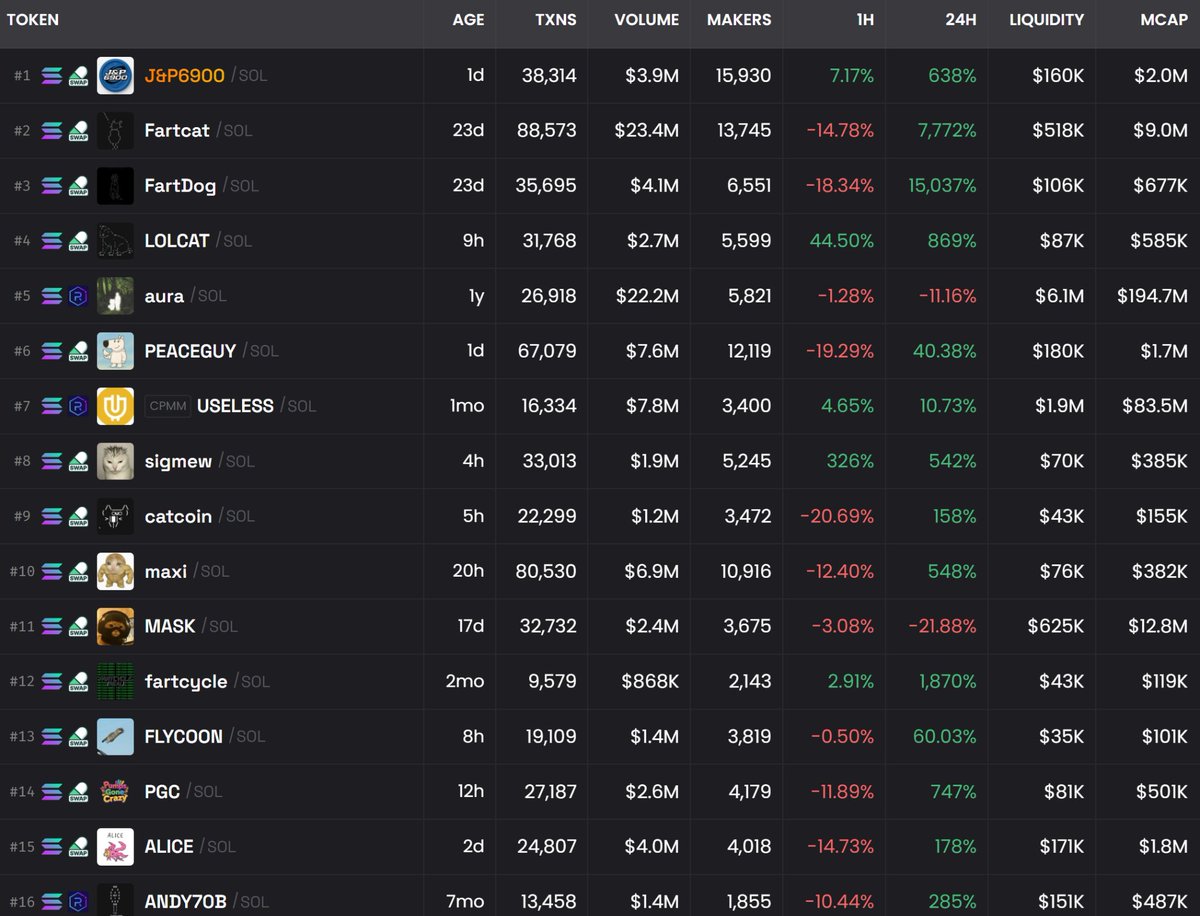Sort by the 24H column header
The height and width of the screenshot is (916, 1200).
click(960, 20)
